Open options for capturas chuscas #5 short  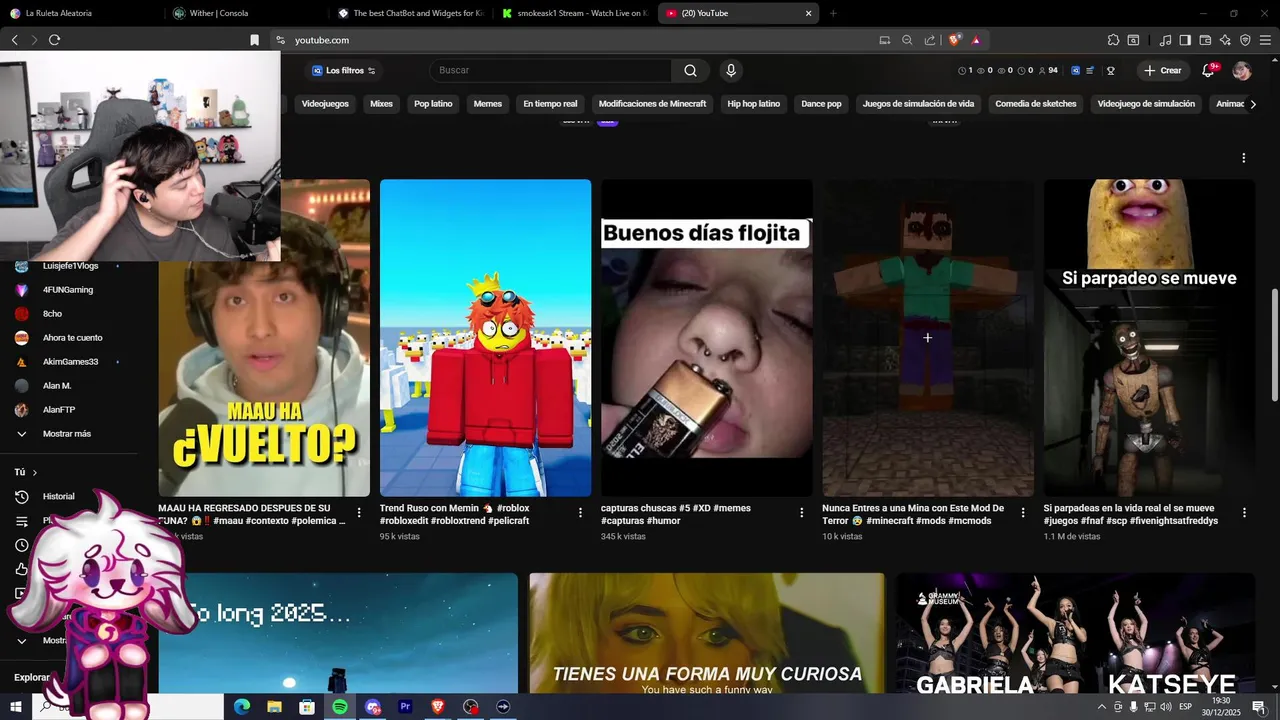pyautogui.click(x=801, y=513)
